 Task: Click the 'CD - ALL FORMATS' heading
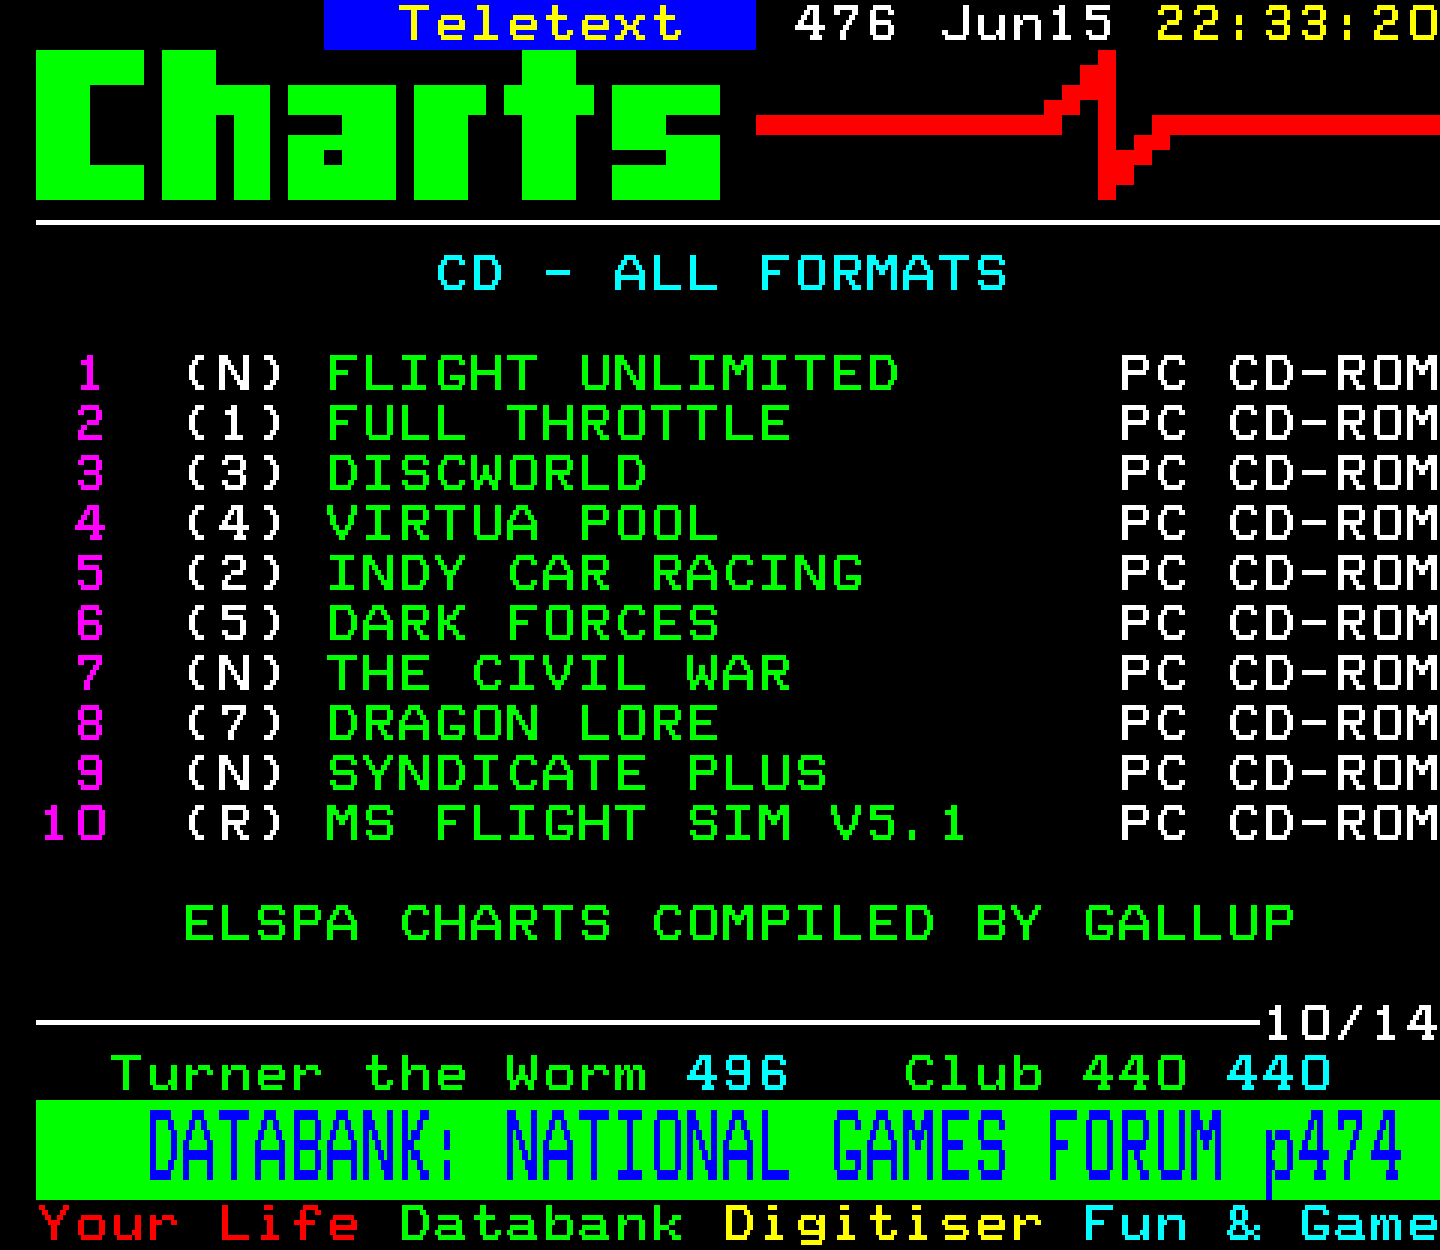tap(721, 274)
